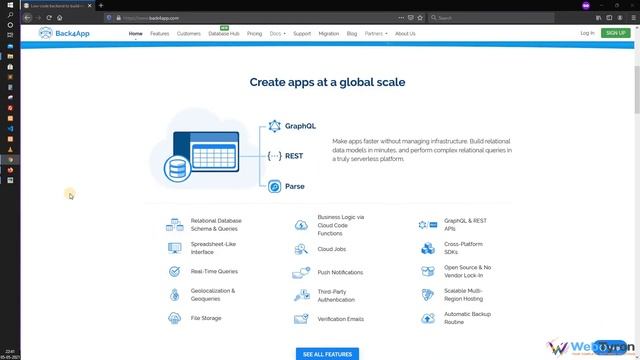
Task: Click SEE ALL FEATURES button
Action: coord(327,354)
